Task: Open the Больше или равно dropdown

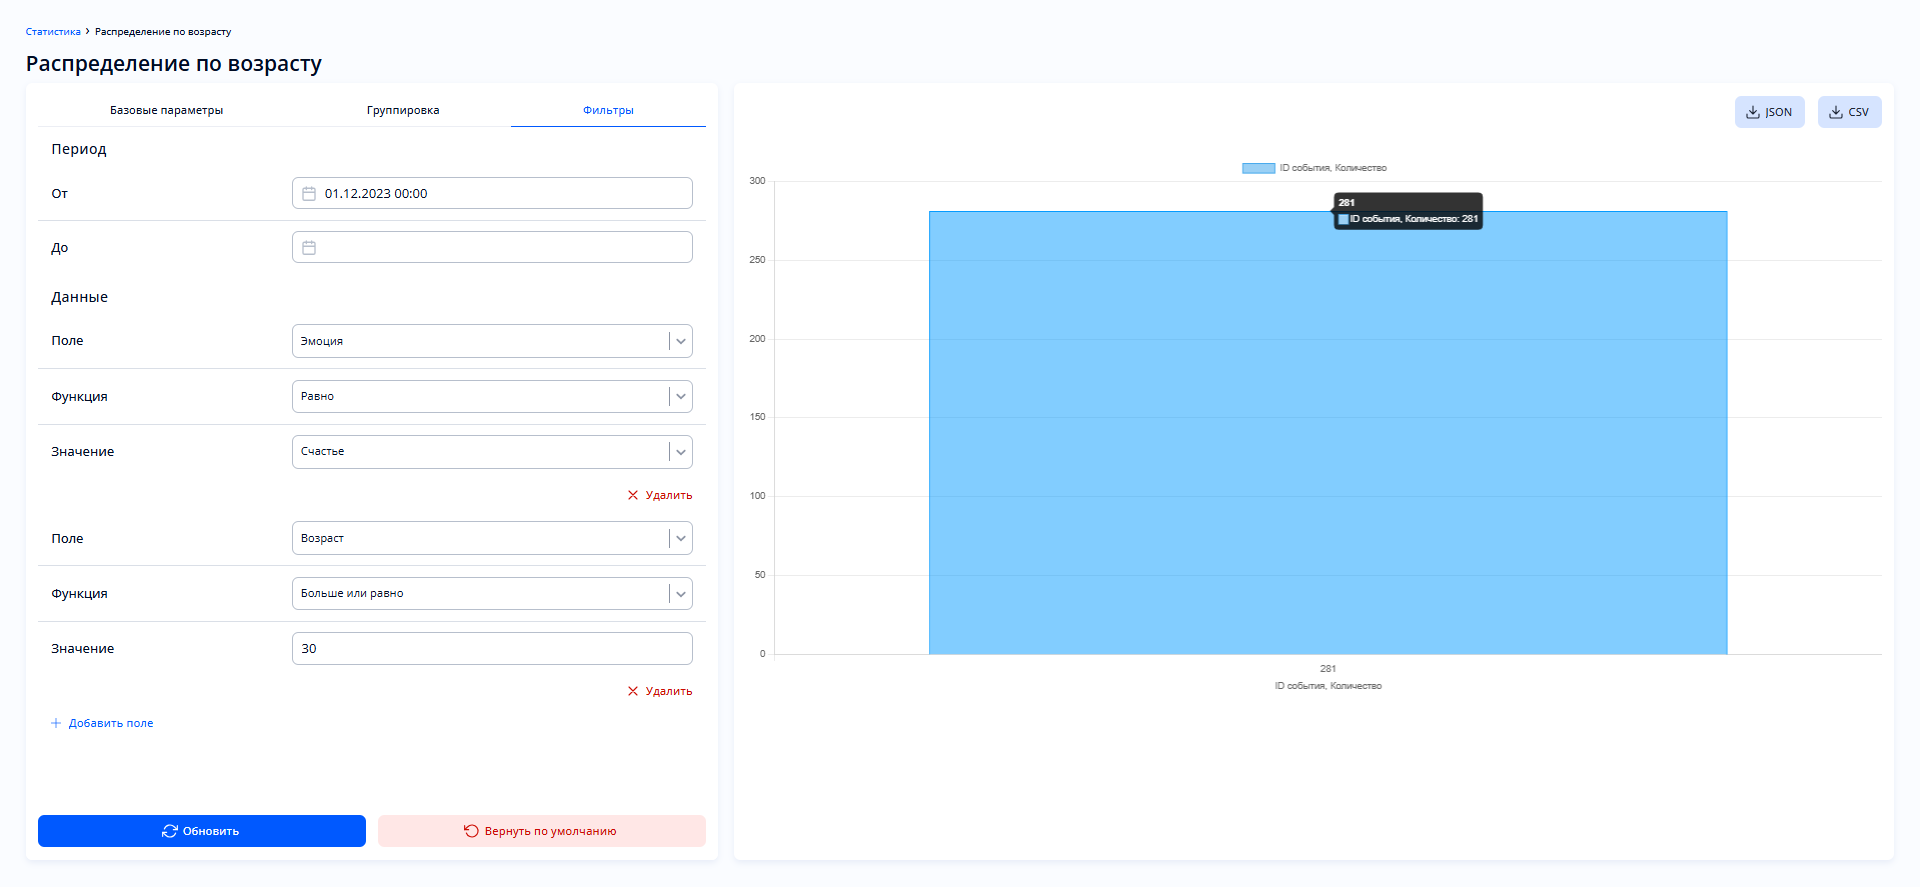Action: click(680, 594)
